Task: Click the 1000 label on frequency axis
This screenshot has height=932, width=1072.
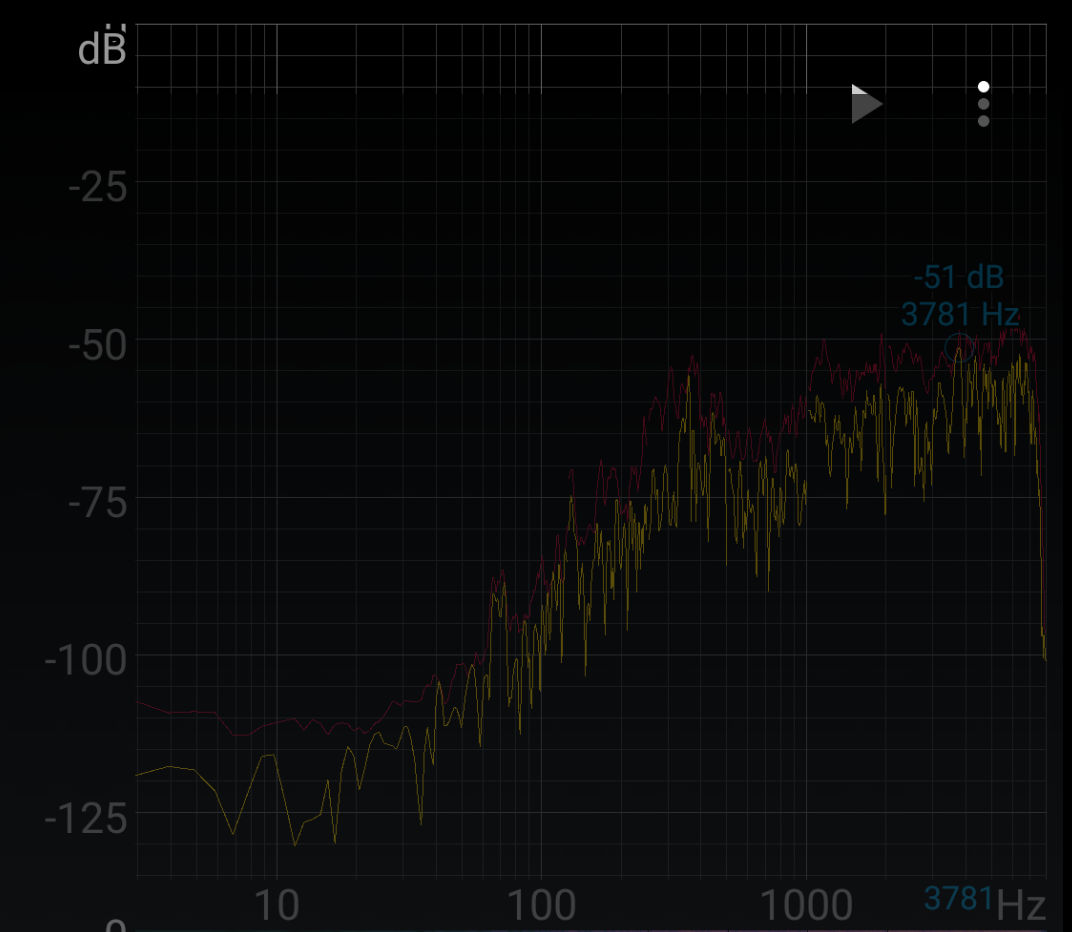Action: 806,906
